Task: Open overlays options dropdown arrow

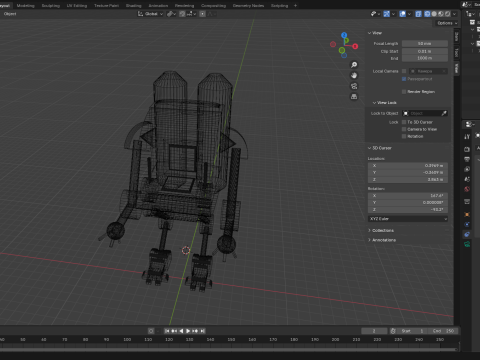Action: tap(409, 14)
